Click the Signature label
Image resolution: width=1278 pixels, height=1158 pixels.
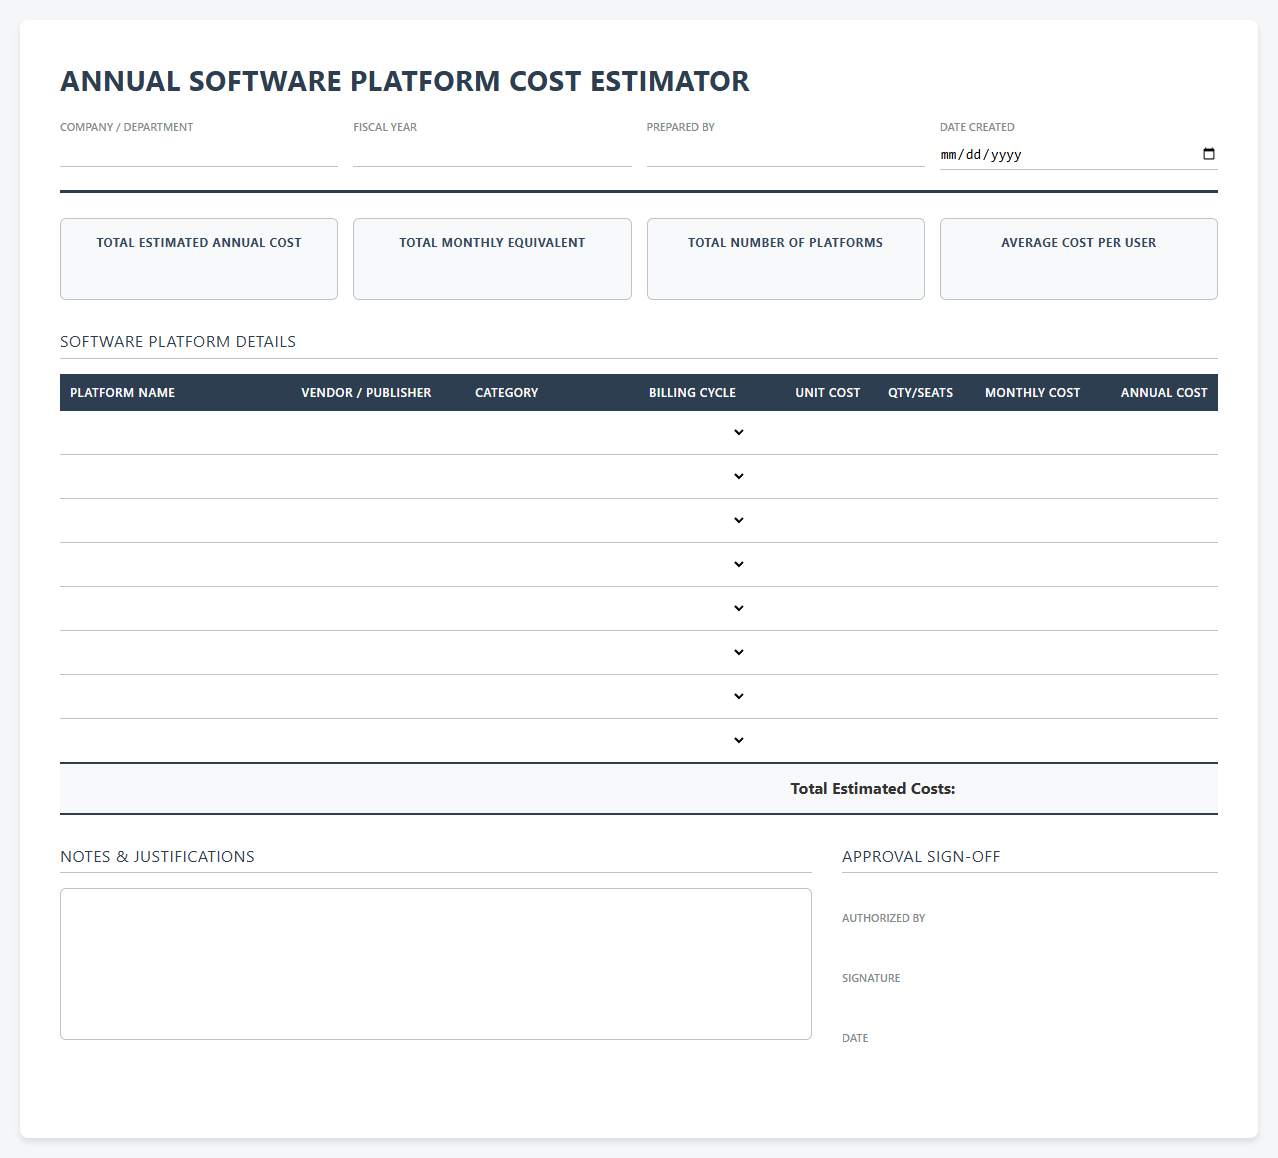(871, 978)
